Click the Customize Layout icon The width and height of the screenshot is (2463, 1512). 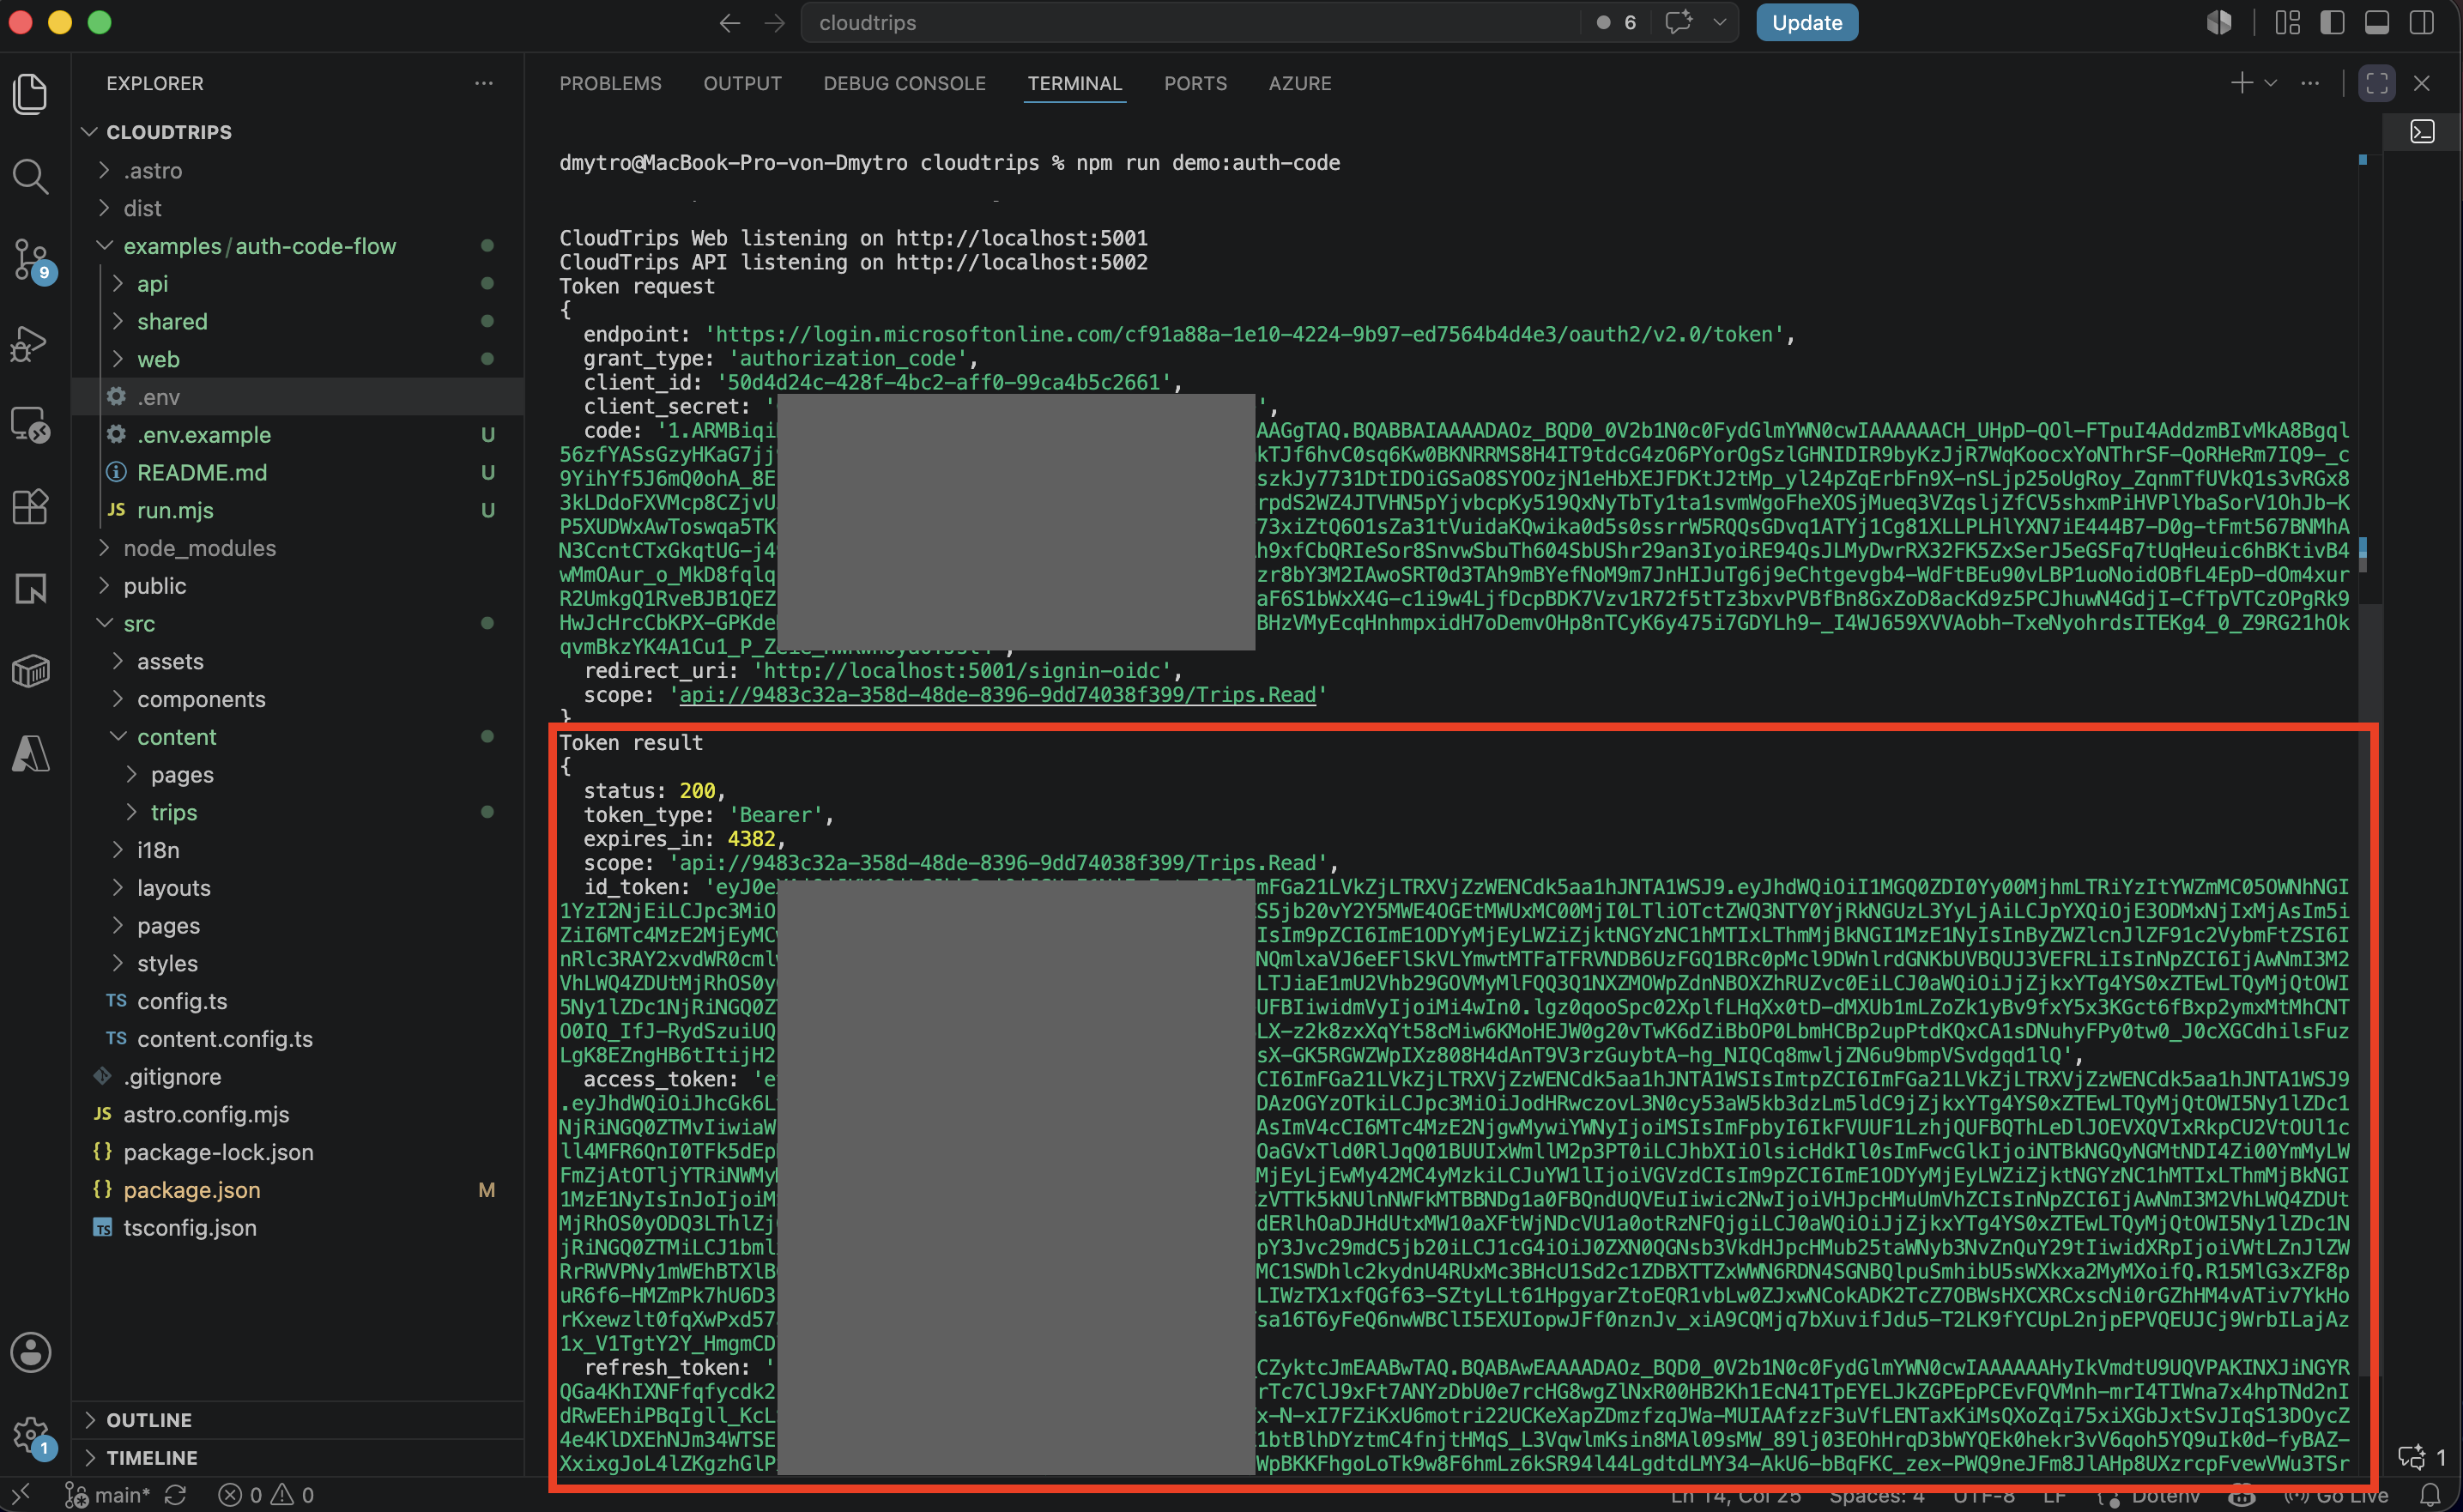2288,22
